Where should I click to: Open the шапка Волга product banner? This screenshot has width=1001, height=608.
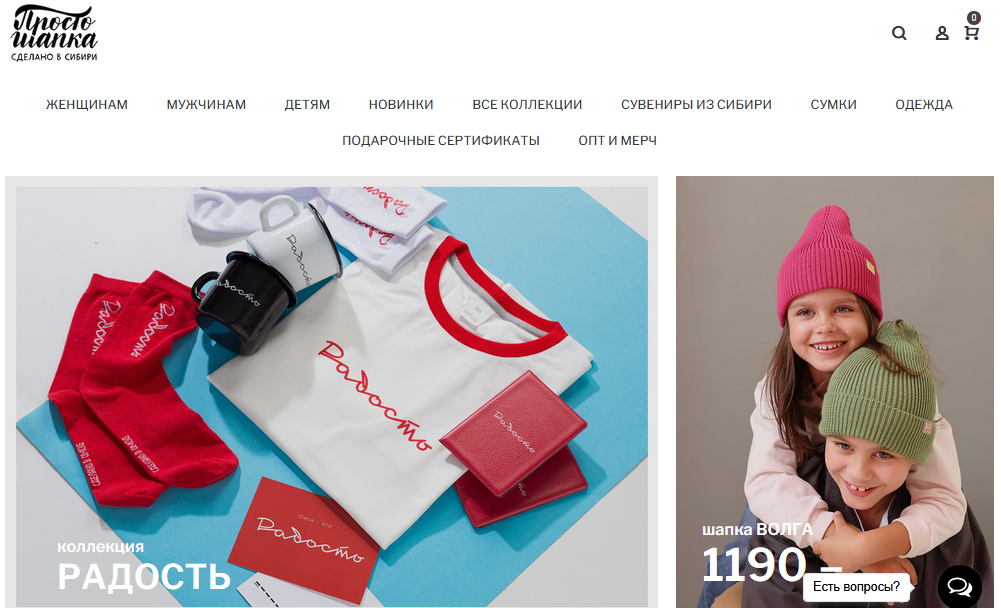click(x=835, y=392)
